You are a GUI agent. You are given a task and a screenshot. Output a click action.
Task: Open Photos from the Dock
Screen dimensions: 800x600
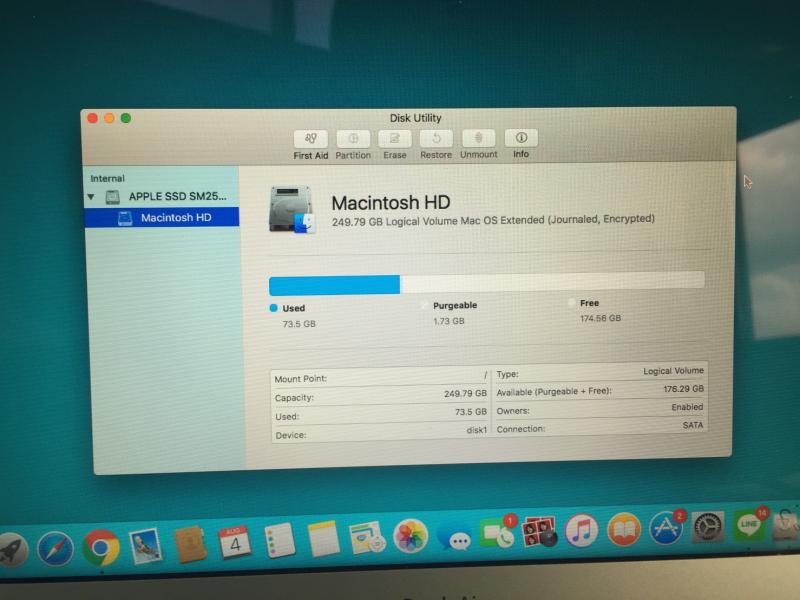coord(410,536)
